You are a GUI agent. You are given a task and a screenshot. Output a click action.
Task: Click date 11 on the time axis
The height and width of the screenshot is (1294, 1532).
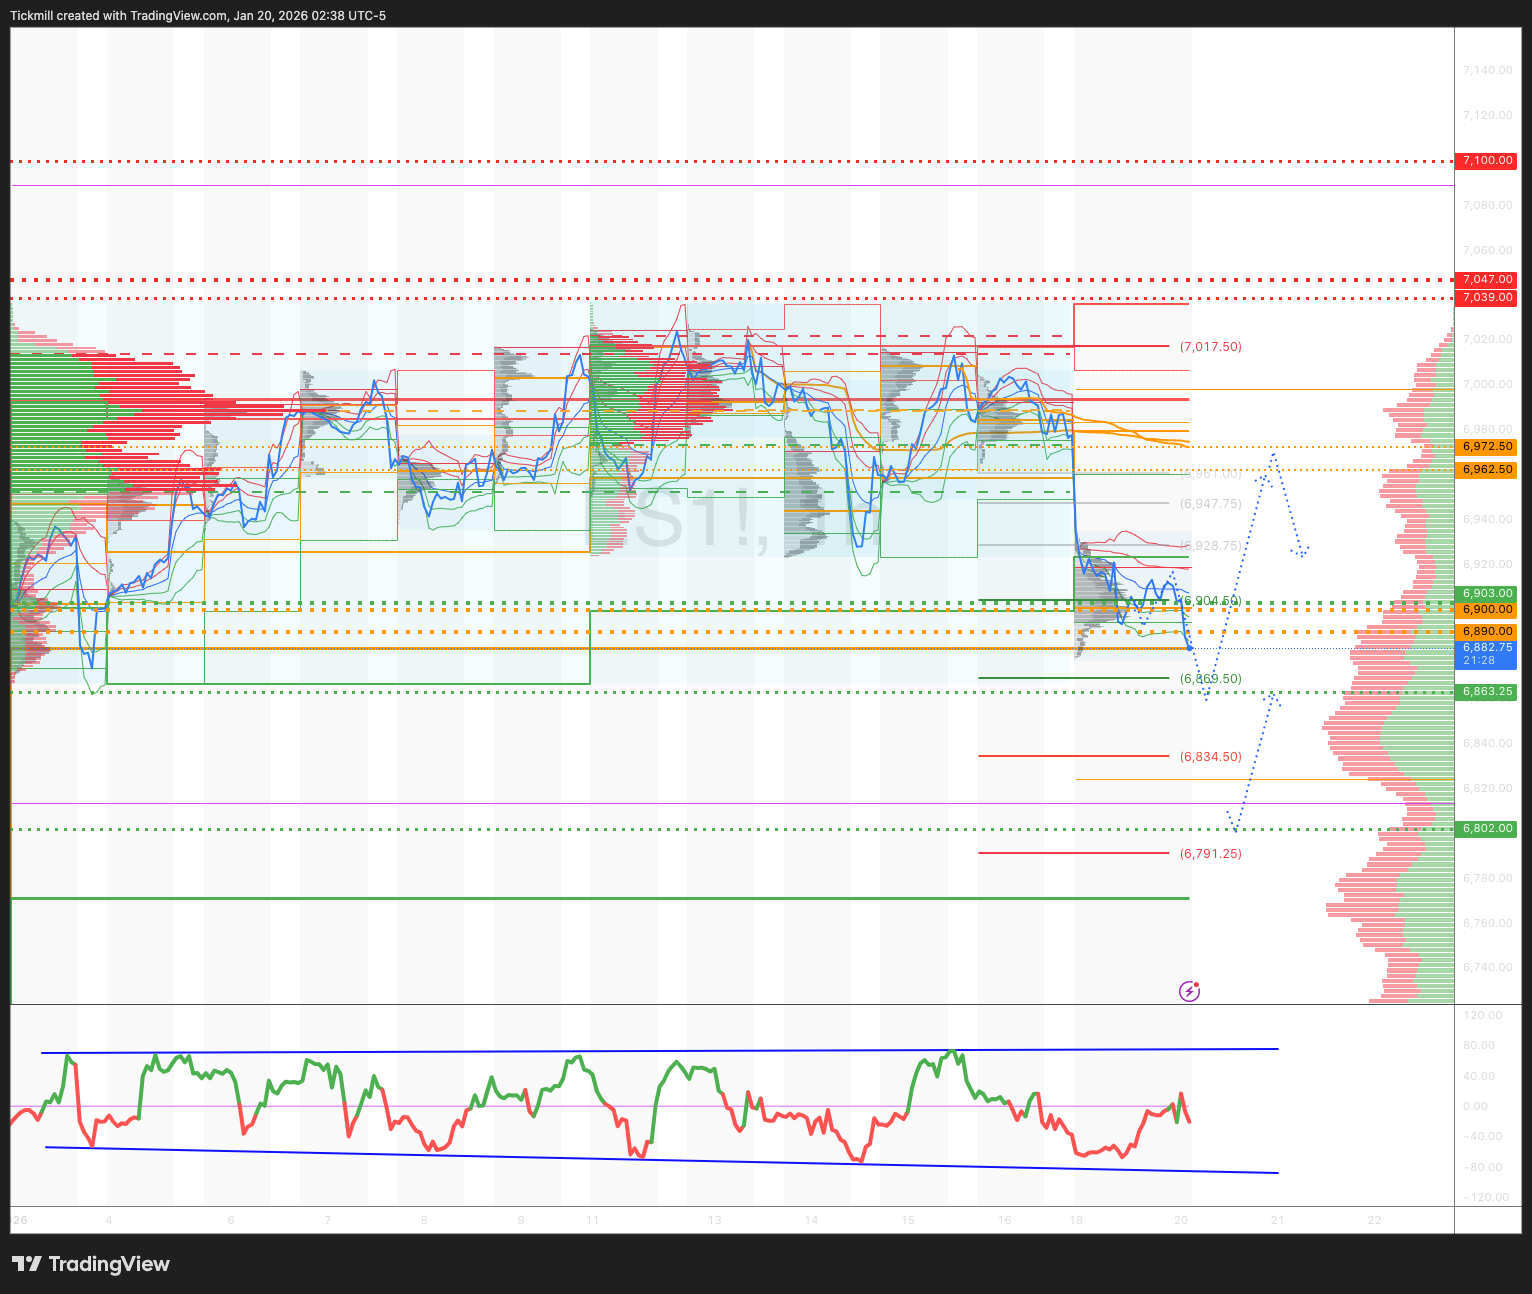(593, 1220)
